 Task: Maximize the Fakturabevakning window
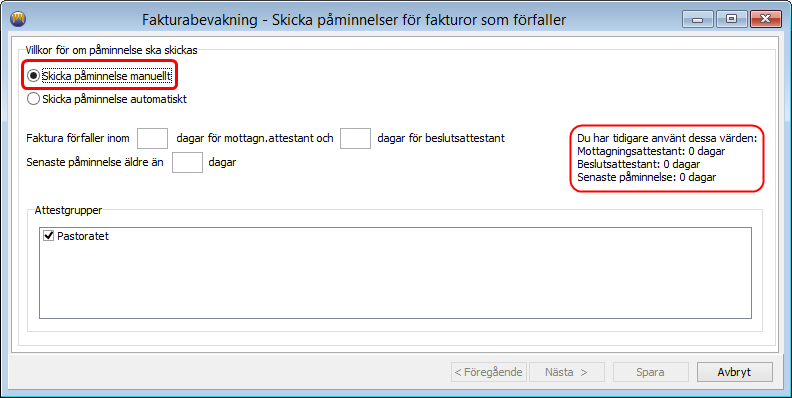(731, 19)
